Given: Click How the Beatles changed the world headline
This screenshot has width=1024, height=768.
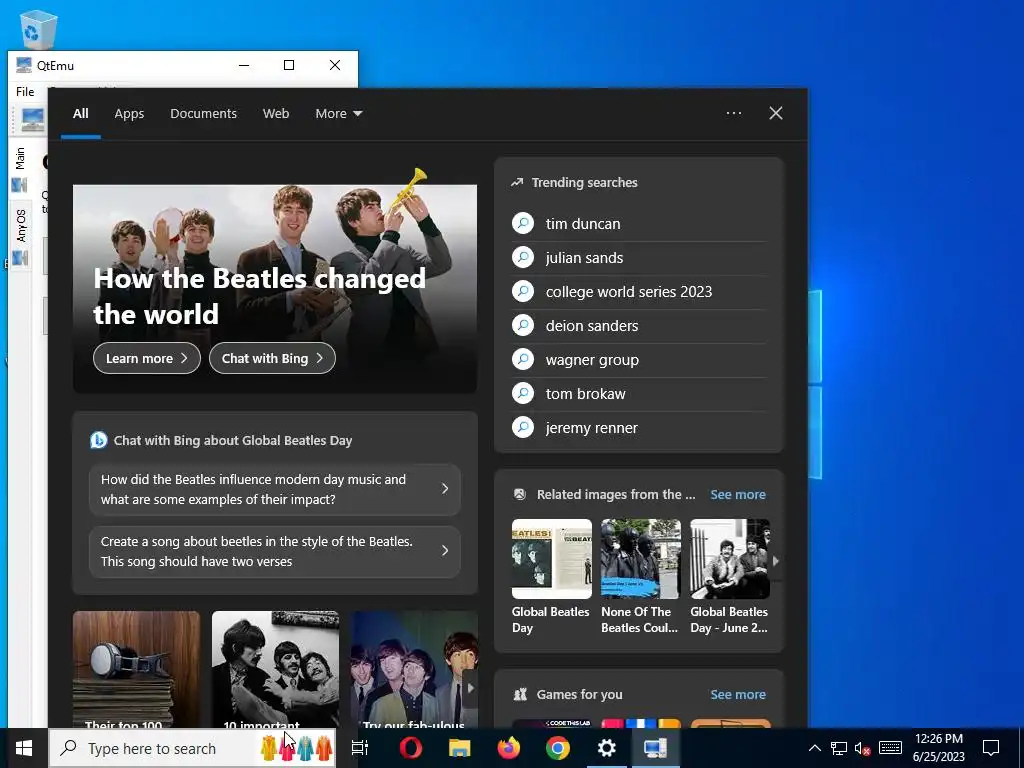Looking at the screenshot, I should pos(259,296).
